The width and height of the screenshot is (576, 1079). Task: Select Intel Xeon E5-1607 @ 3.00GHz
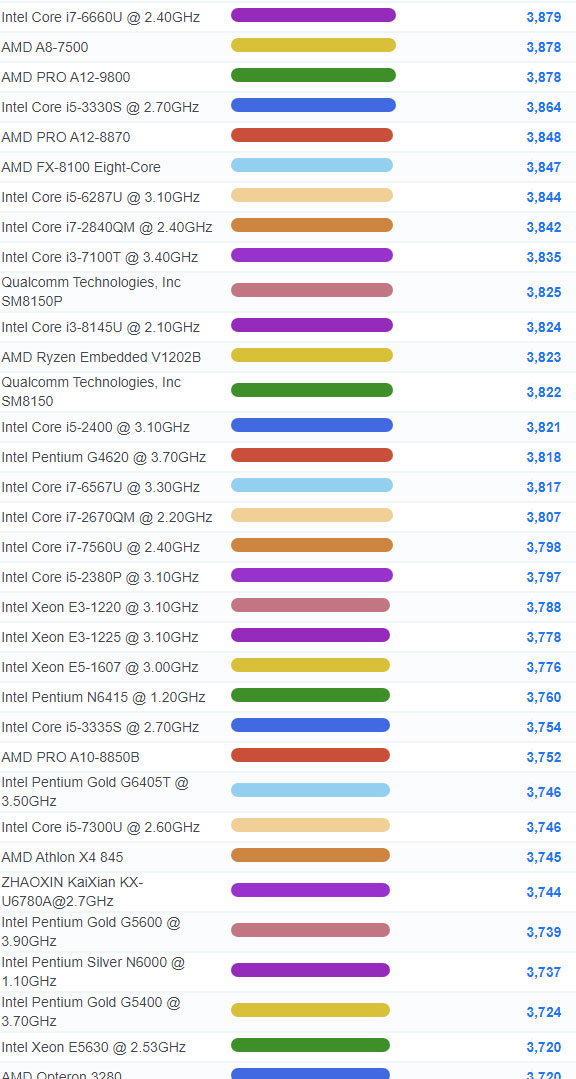tap(100, 667)
